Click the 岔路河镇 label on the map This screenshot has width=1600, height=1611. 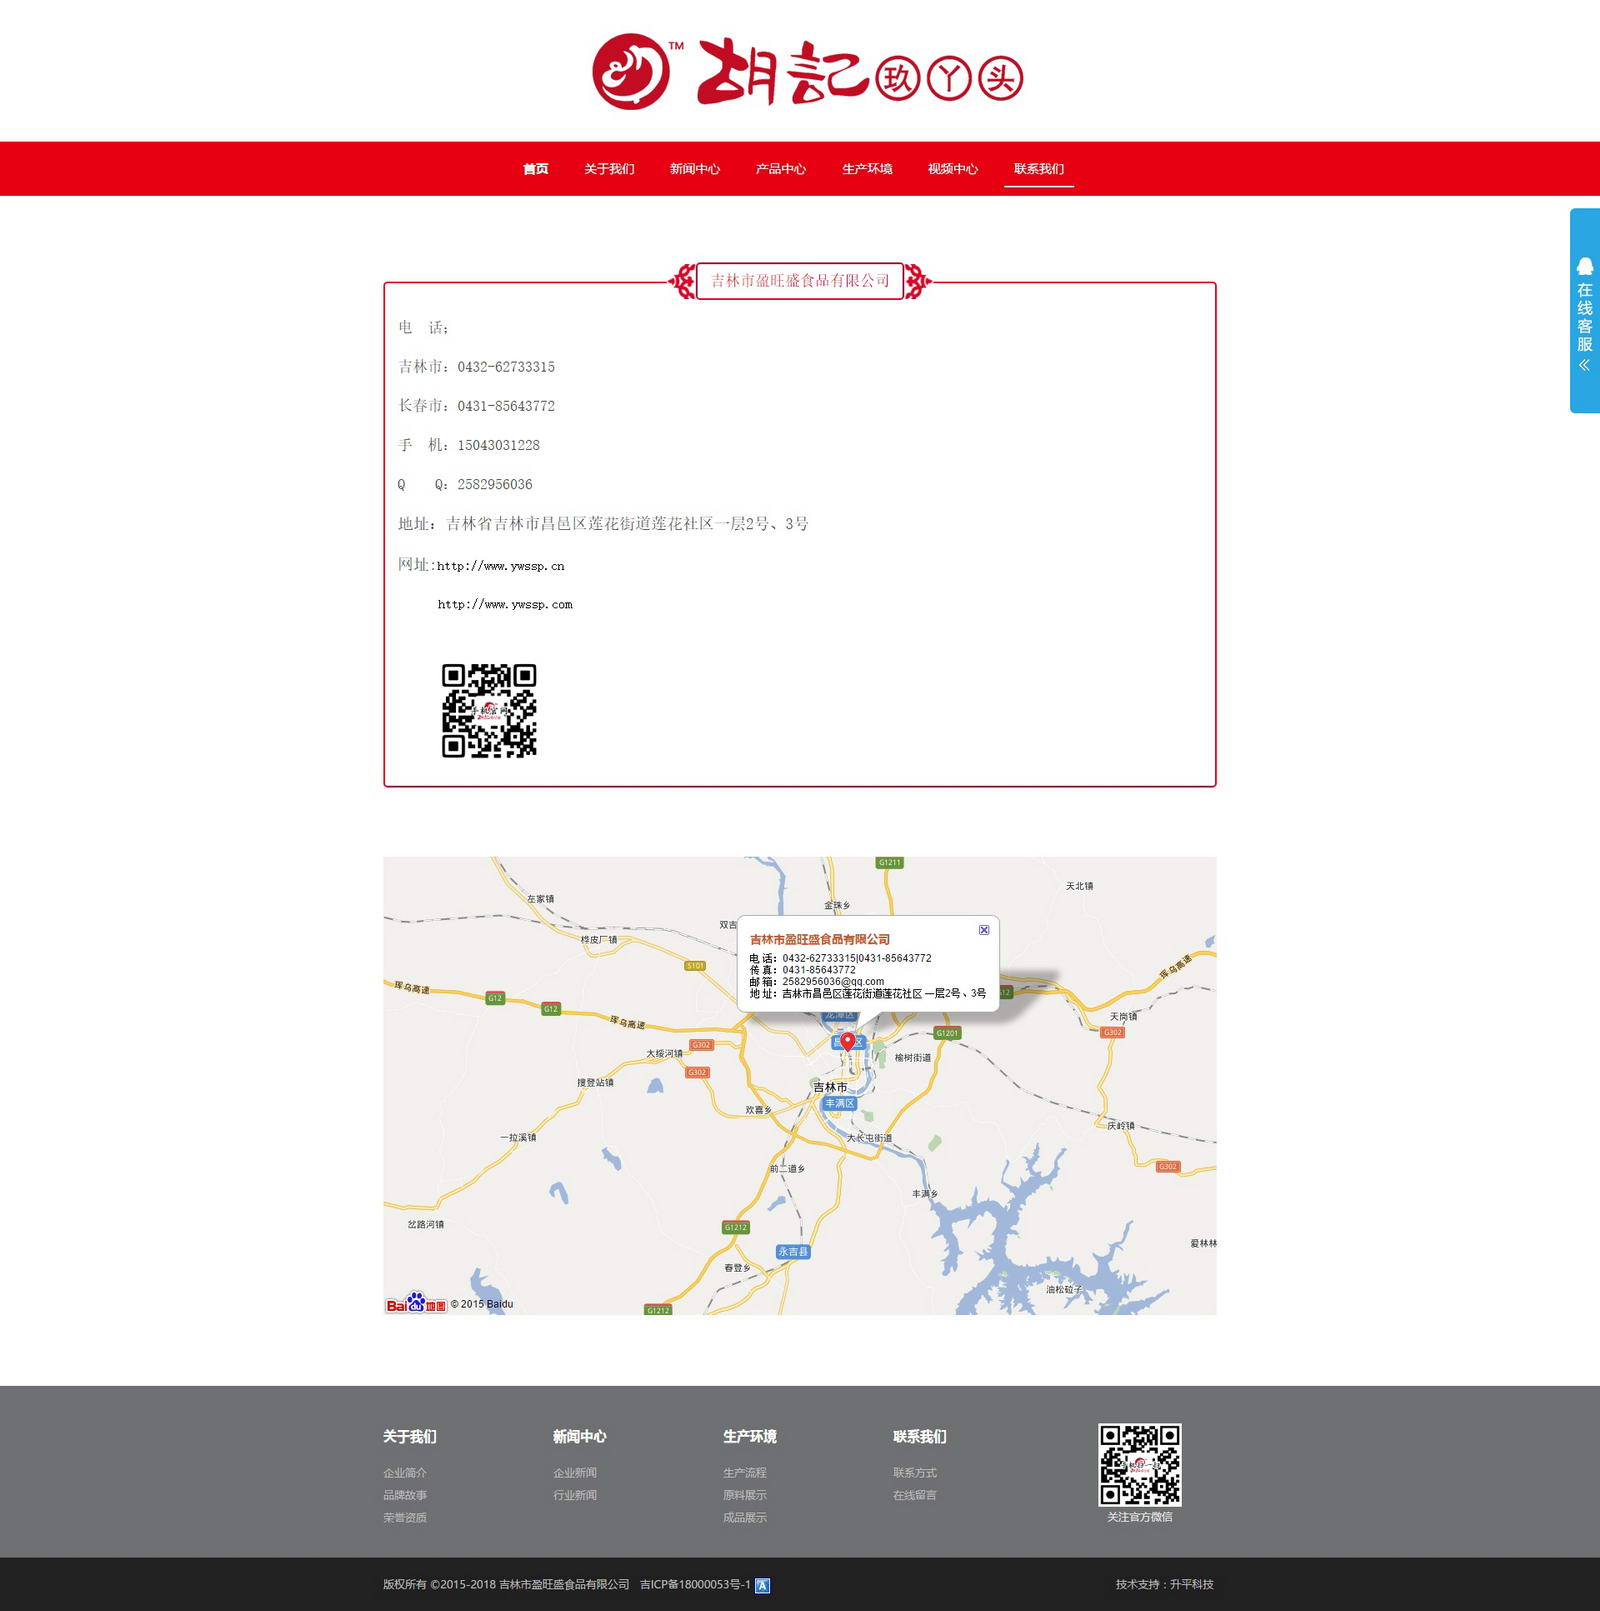(x=426, y=1225)
